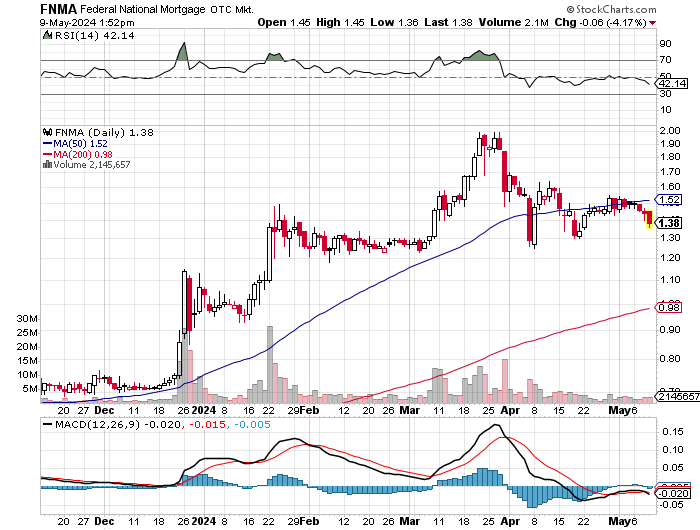700x530 pixels.
Task: Click the RSI value tag 42.14
Action: [672, 83]
